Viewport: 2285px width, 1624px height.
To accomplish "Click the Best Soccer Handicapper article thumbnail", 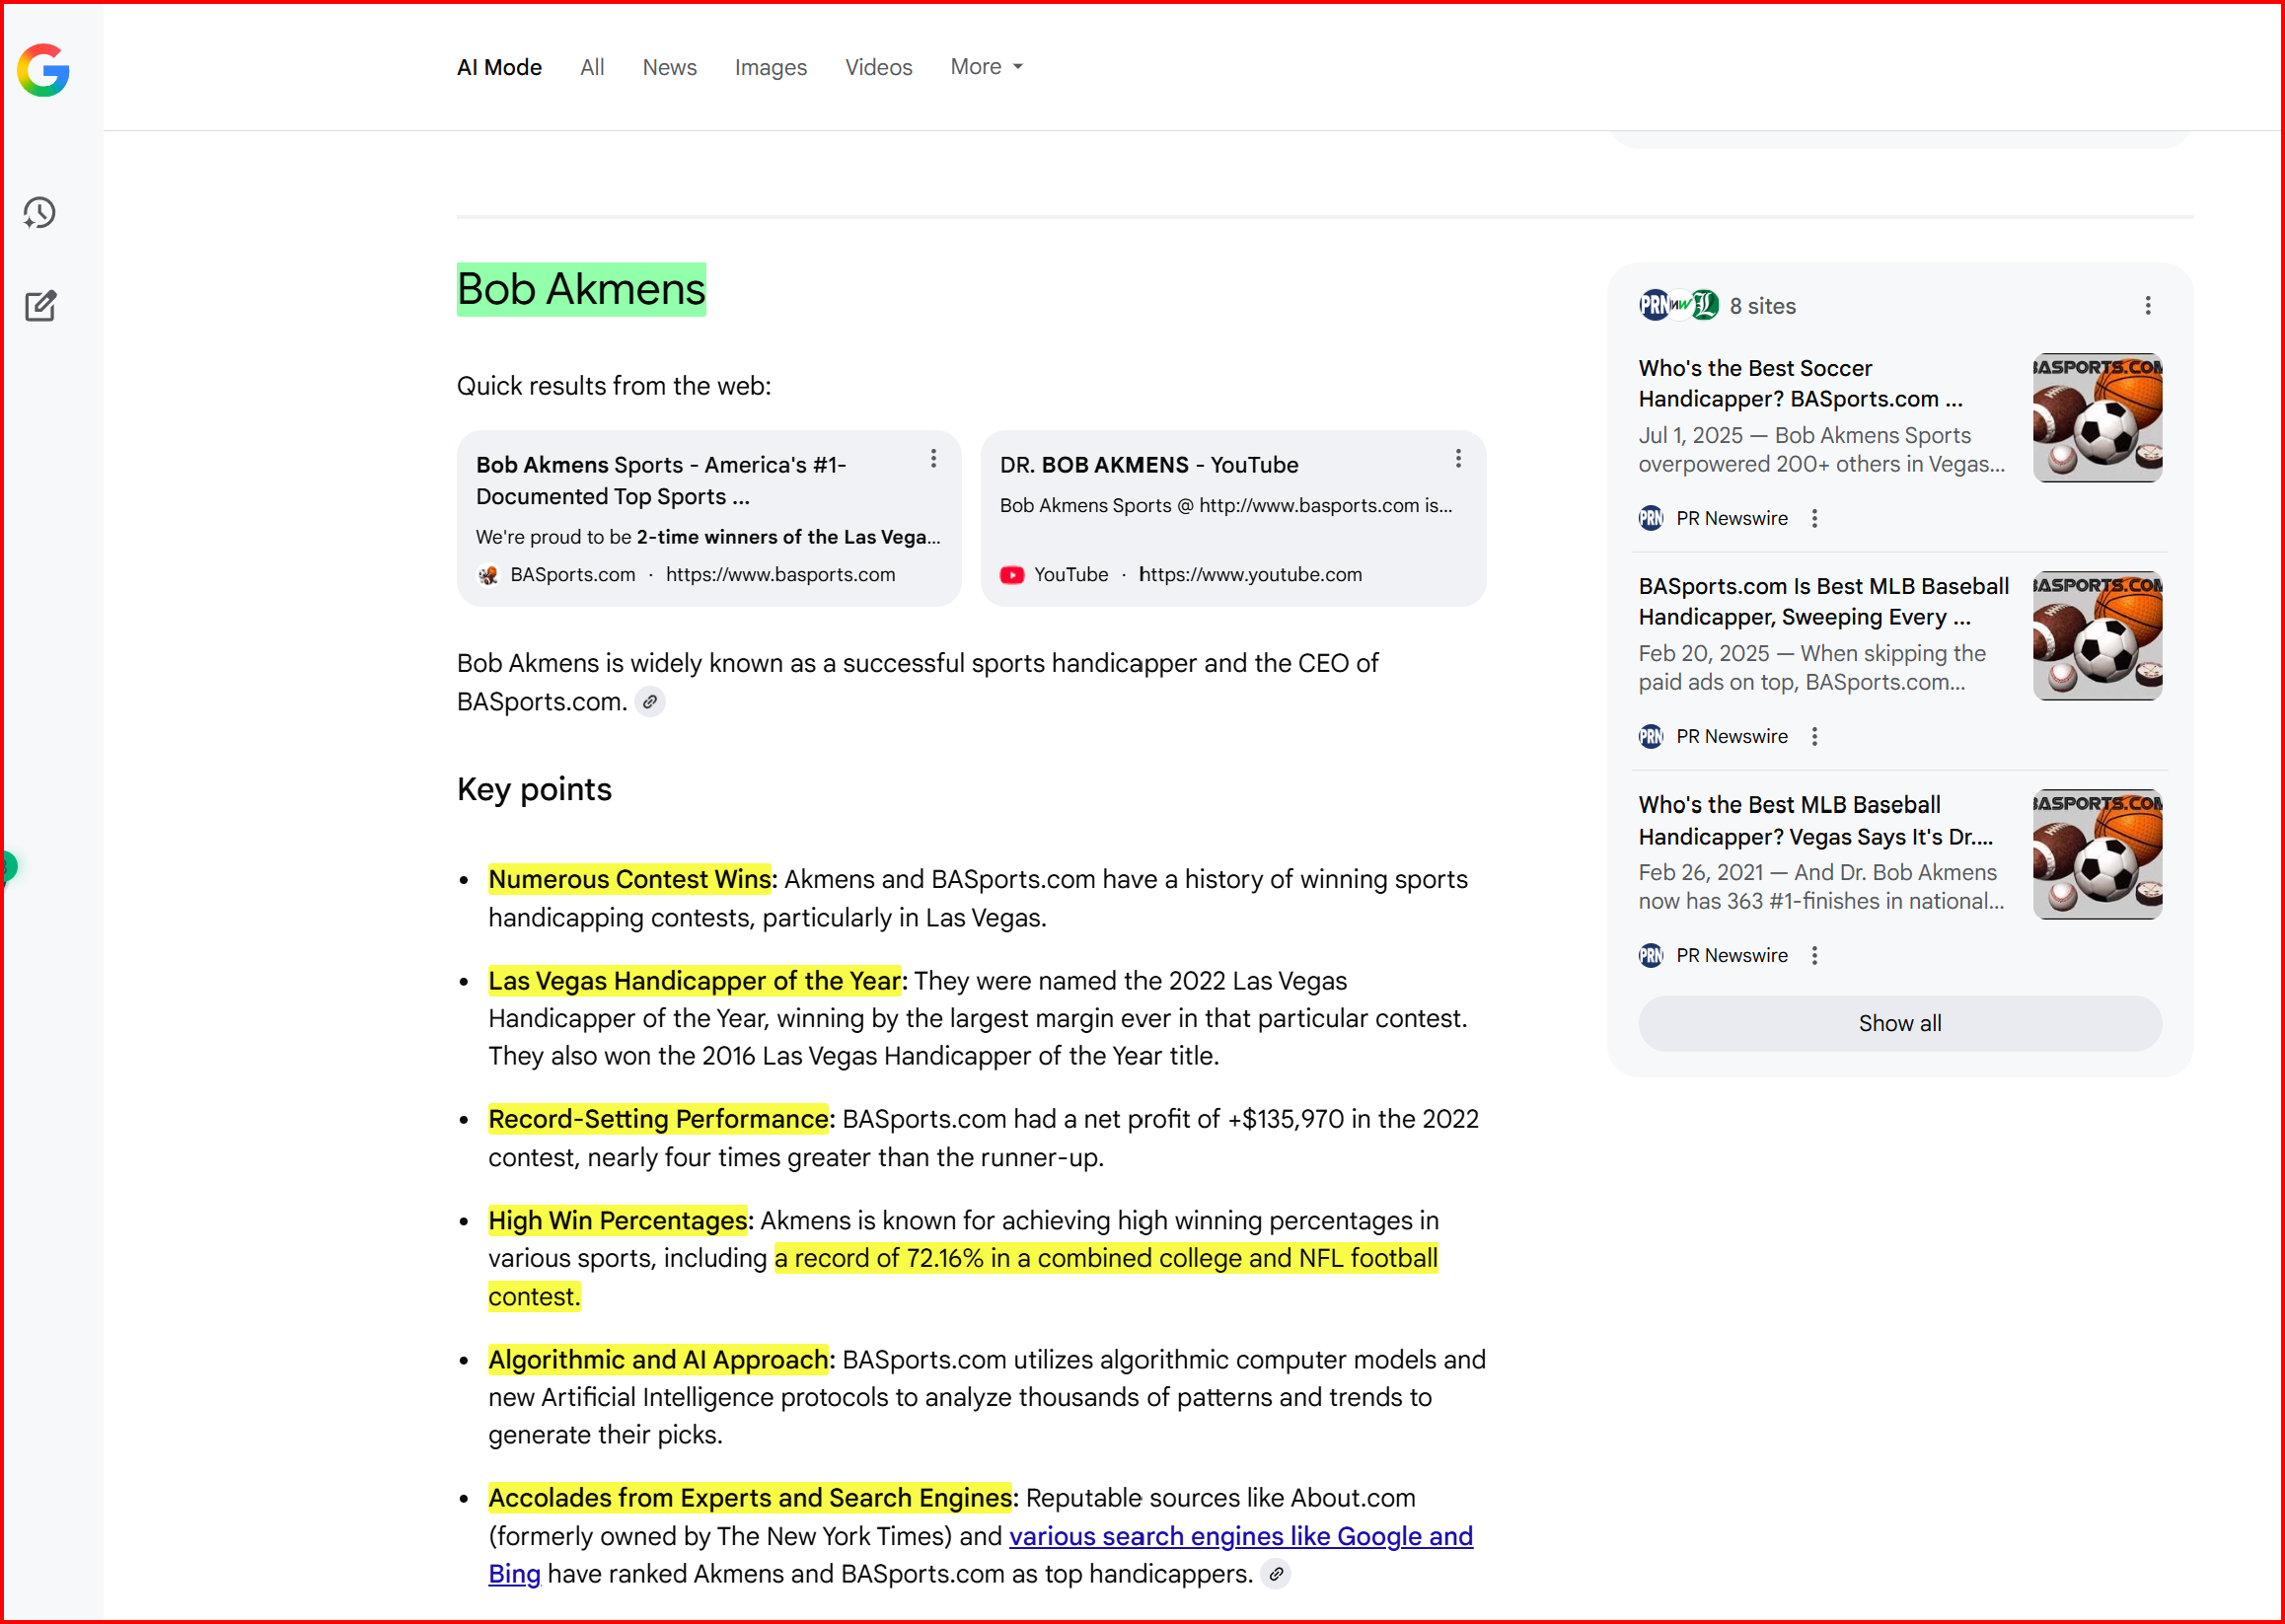I will pyautogui.click(x=2097, y=418).
